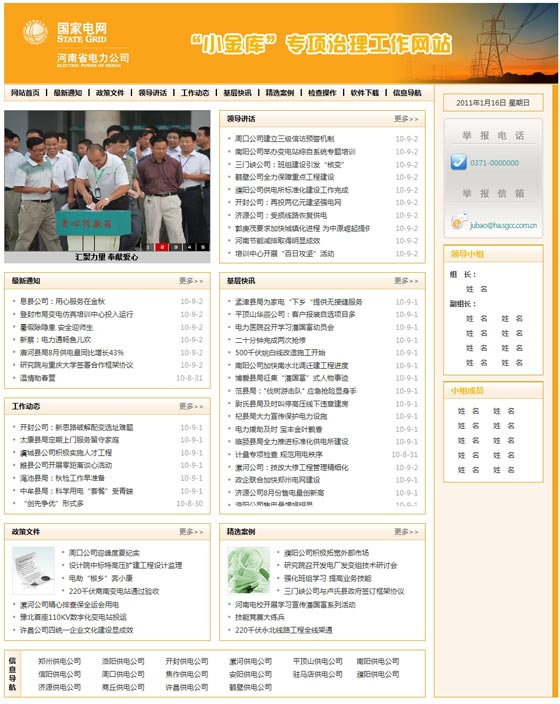The height and width of the screenshot is (704, 560).
Task: Open 检查操作 in the navigation bar
Action: click(x=322, y=92)
